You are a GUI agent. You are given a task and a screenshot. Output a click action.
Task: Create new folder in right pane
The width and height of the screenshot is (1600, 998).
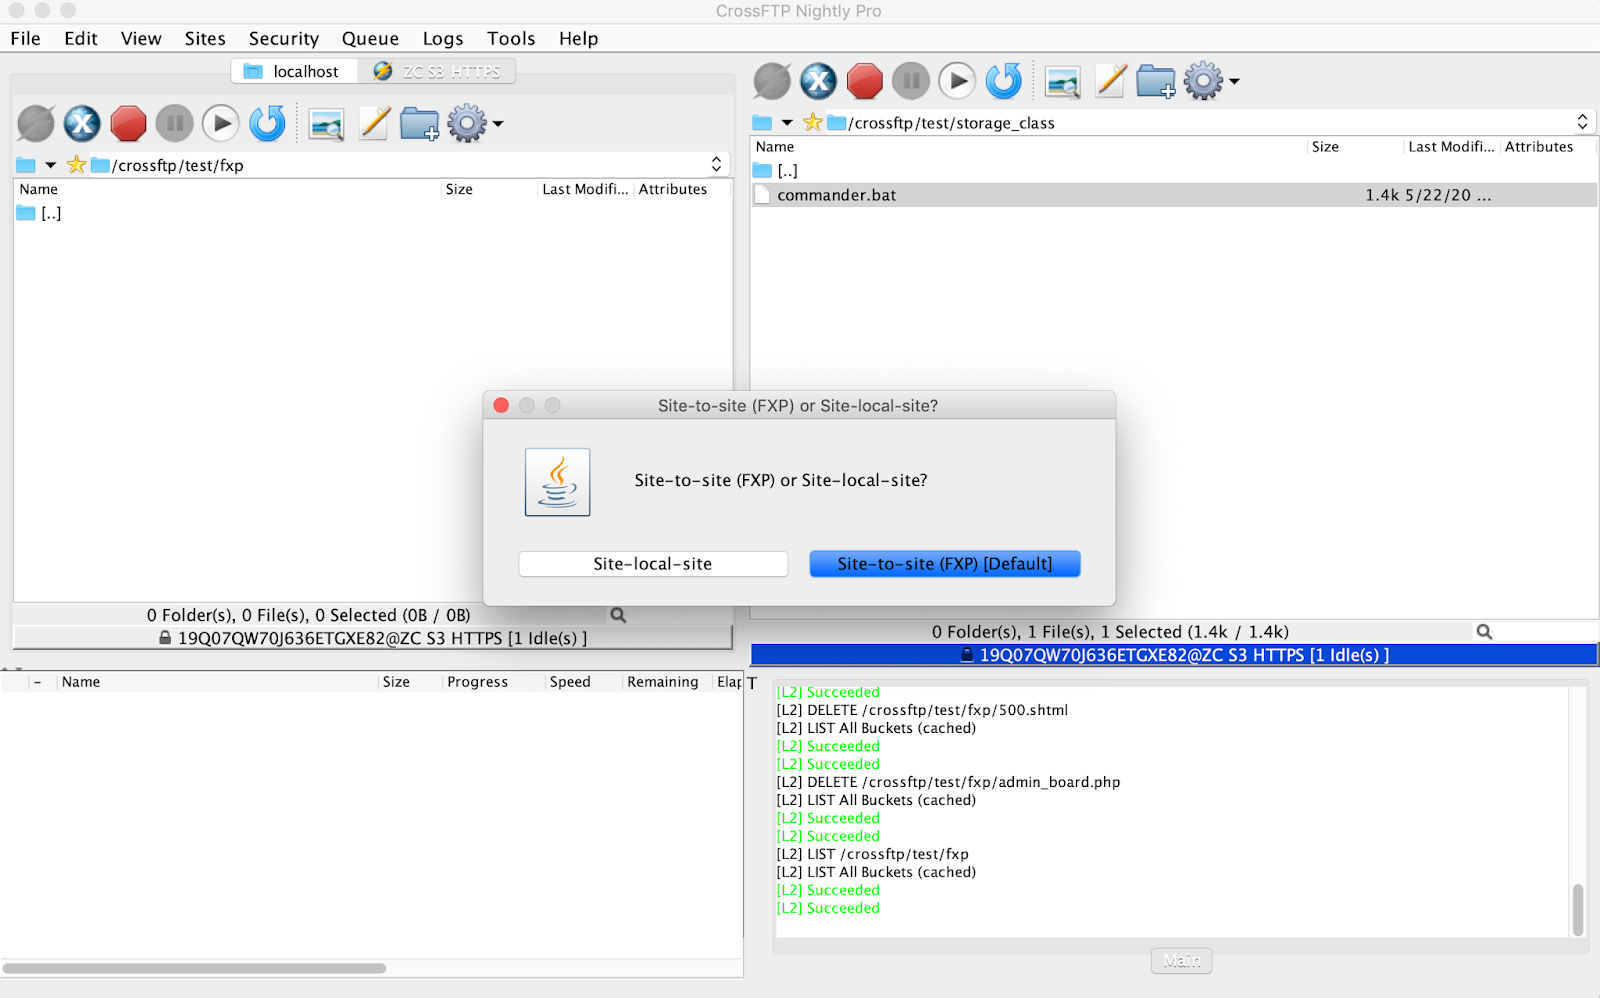1156,81
